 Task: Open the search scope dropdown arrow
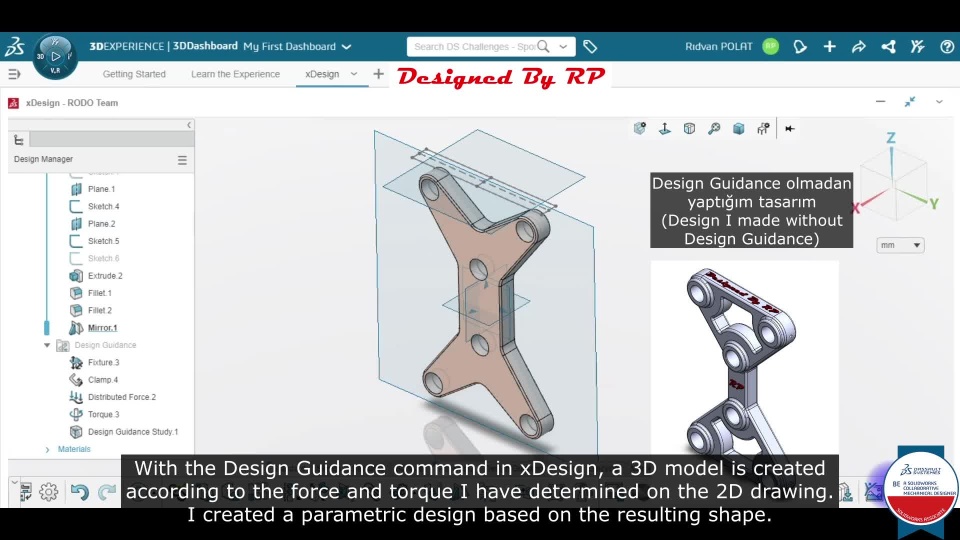point(563,47)
